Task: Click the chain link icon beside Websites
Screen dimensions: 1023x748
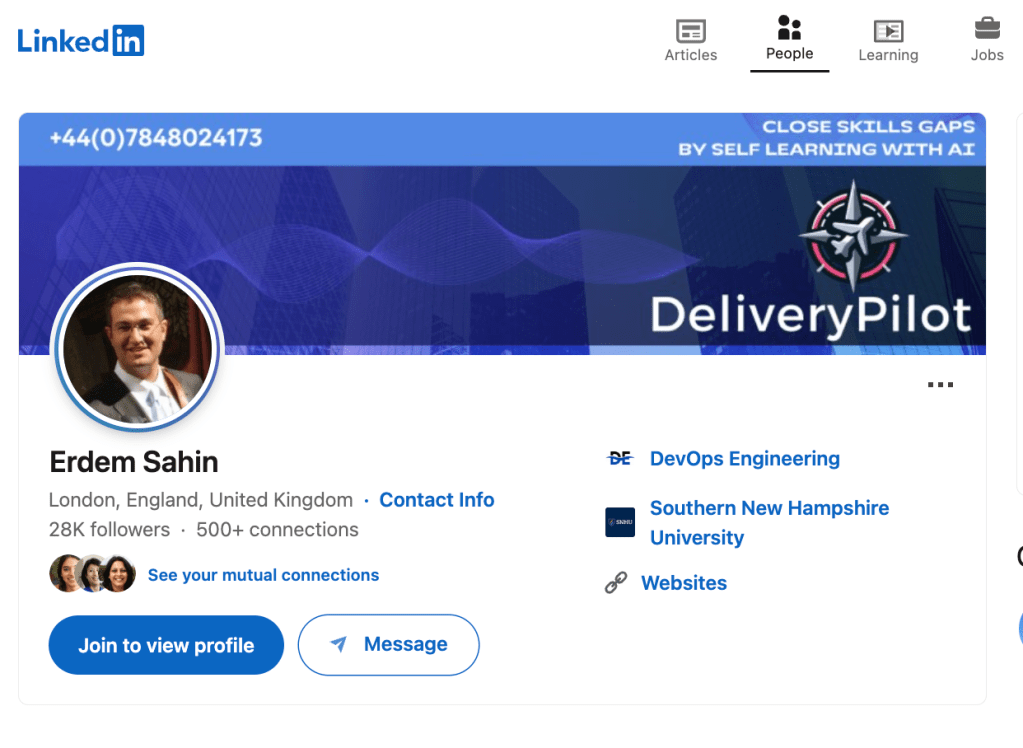Action: point(615,582)
